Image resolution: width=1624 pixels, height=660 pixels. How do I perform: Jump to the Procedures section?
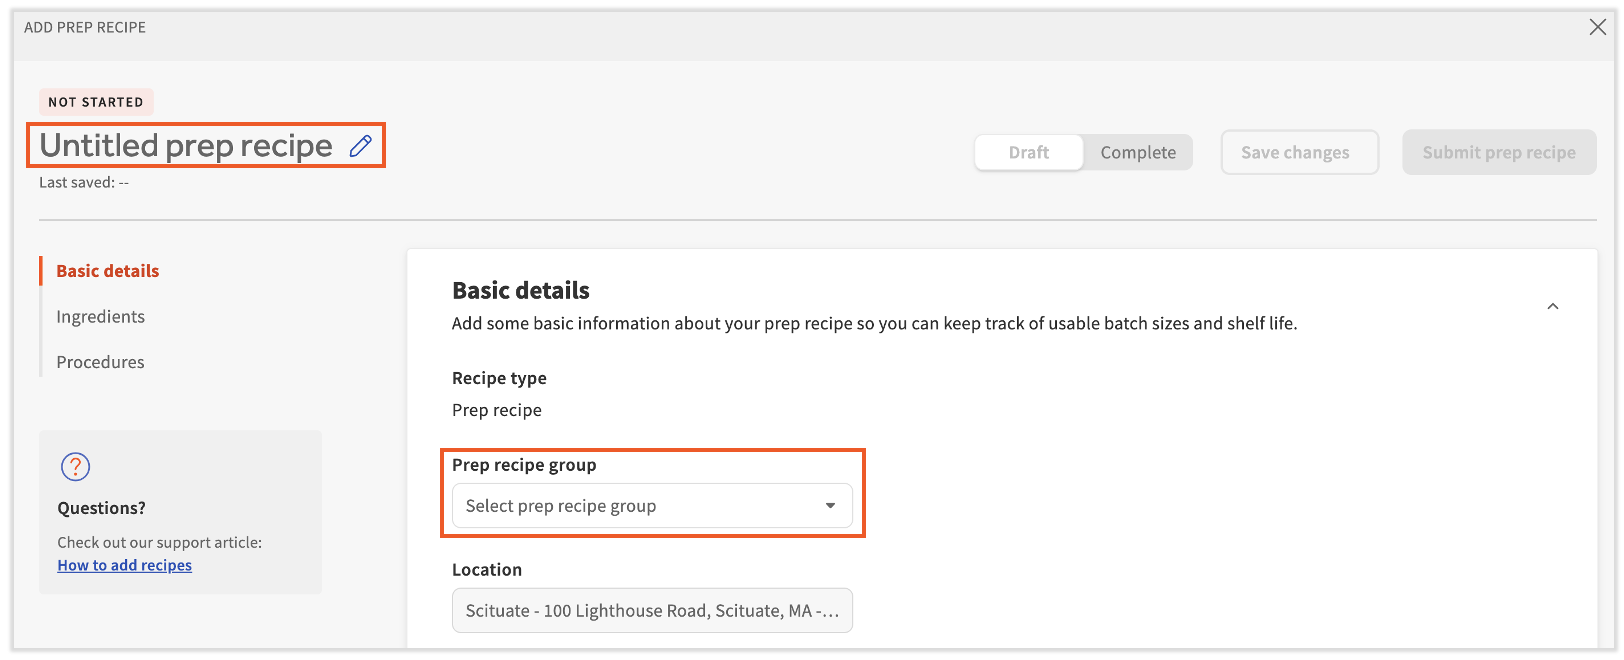click(x=101, y=362)
